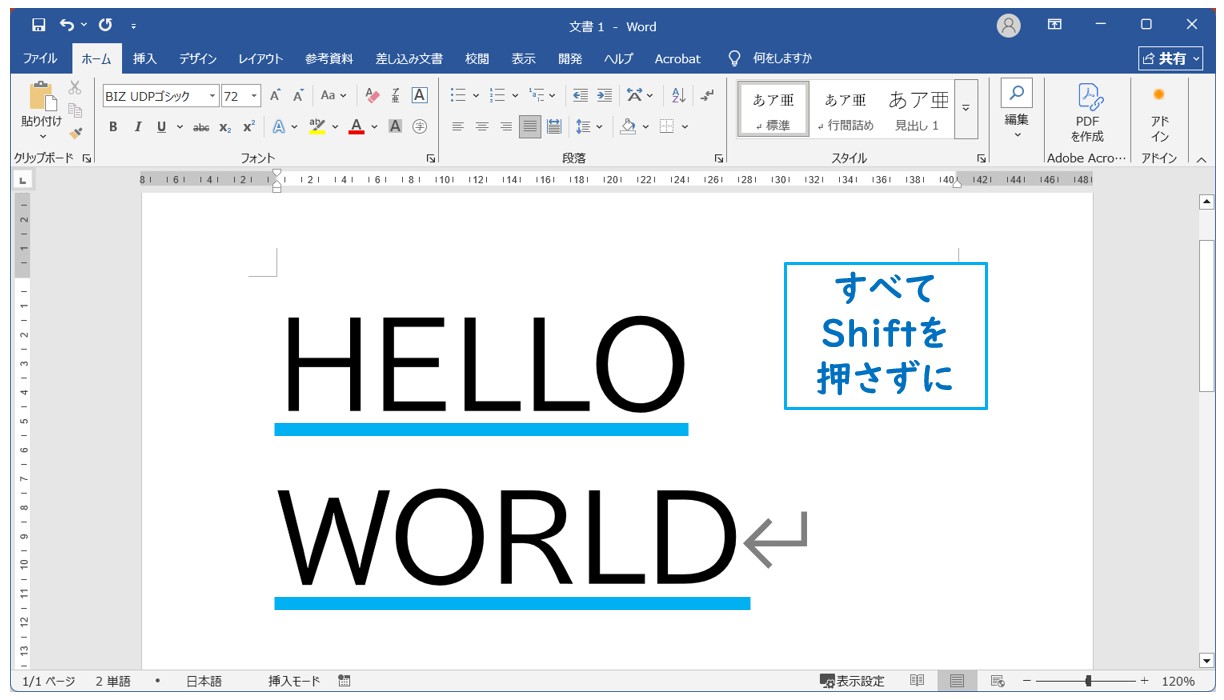Open the bullets list dropdown arrow
This screenshot has width=1224, height=700.
click(x=475, y=96)
